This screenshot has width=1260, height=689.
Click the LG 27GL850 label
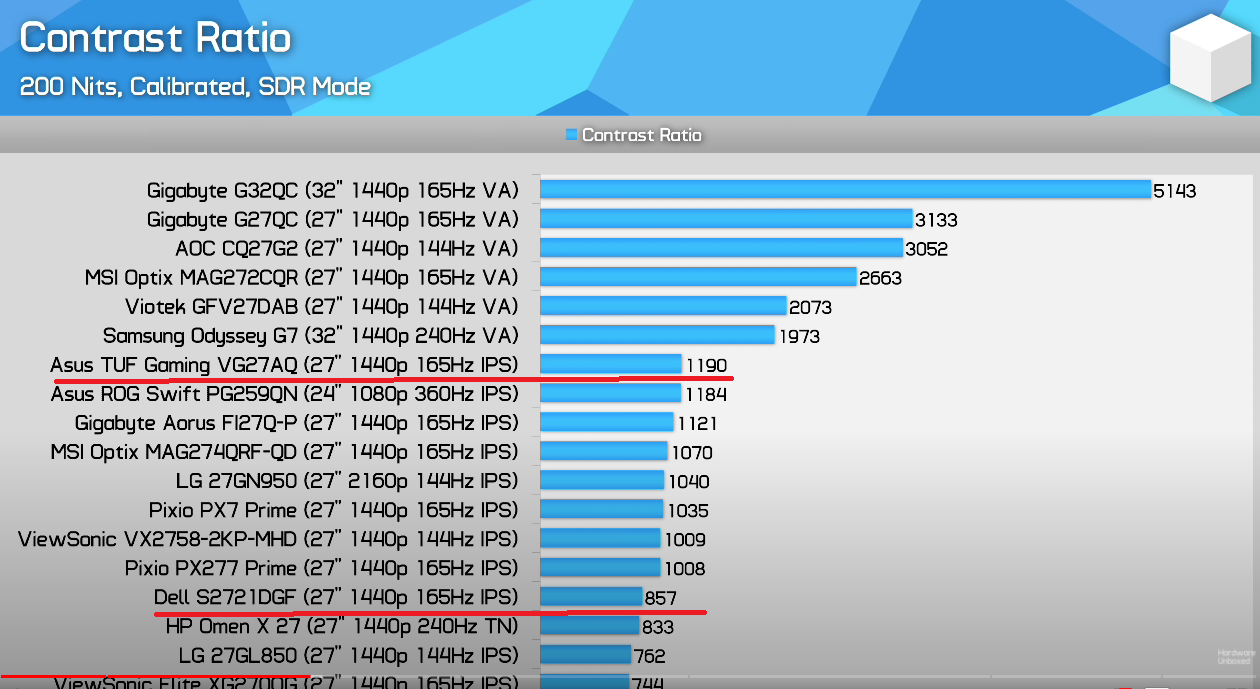(349, 656)
